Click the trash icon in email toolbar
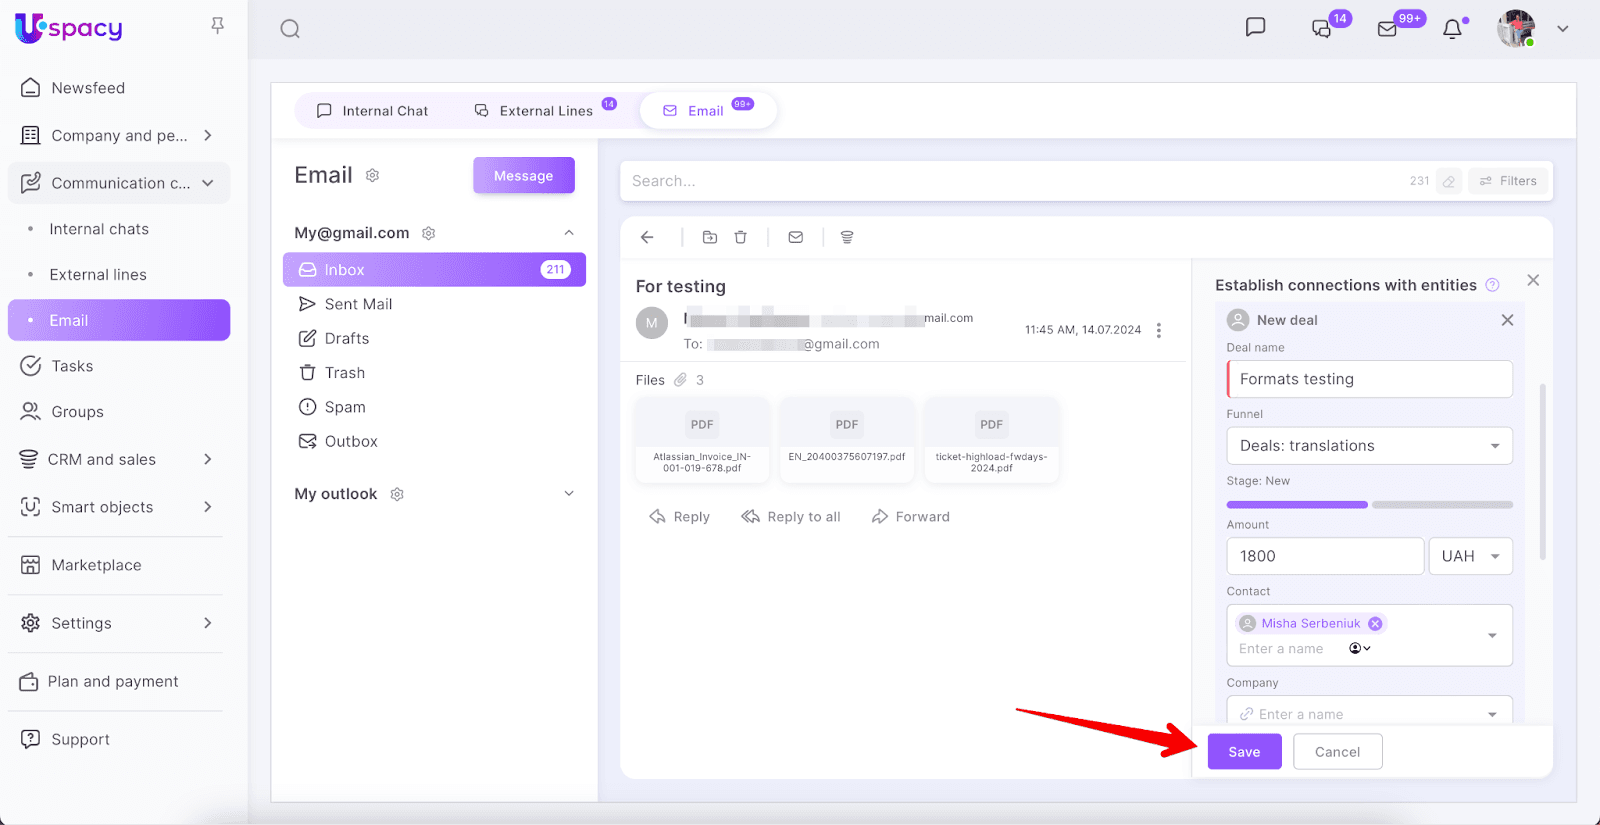The height and width of the screenshot is (825, 1600). coord(740,237)
